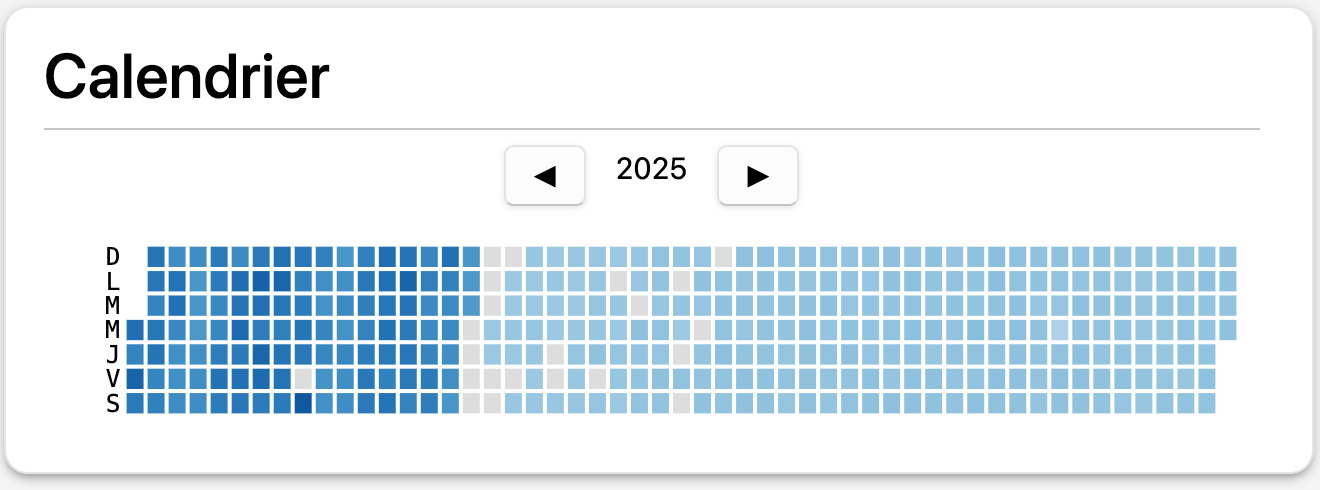Viewport: 1320px width, 490px height.
Task: Select the first cell of the Wednesday row
Action: 135,330
